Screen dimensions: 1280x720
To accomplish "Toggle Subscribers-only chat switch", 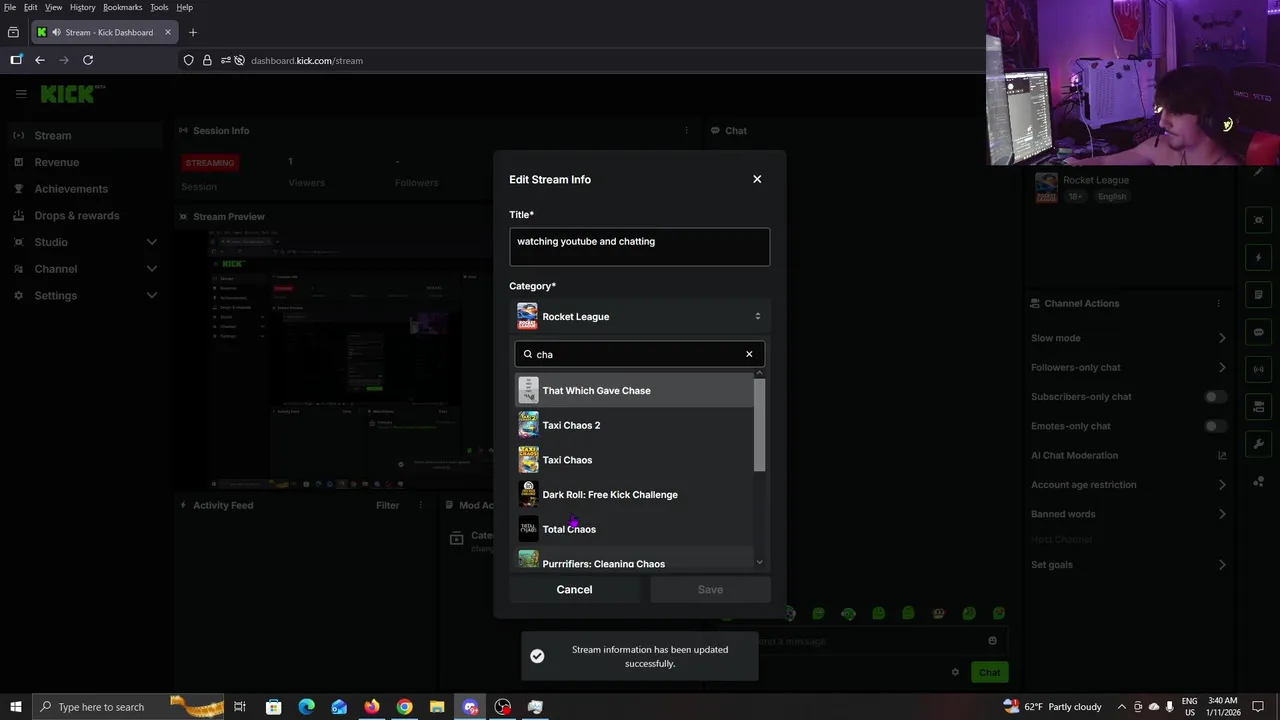I will [x=1215, y=397].
